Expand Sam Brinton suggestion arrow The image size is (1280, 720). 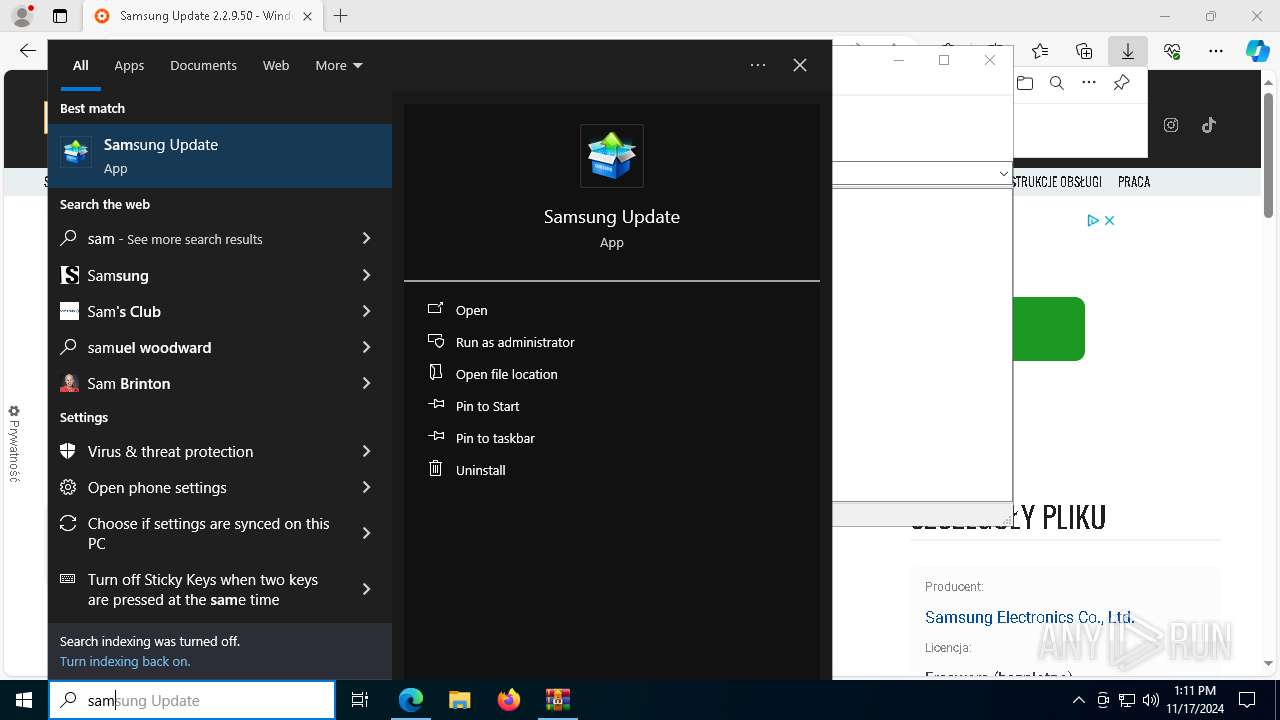point(366,383)
